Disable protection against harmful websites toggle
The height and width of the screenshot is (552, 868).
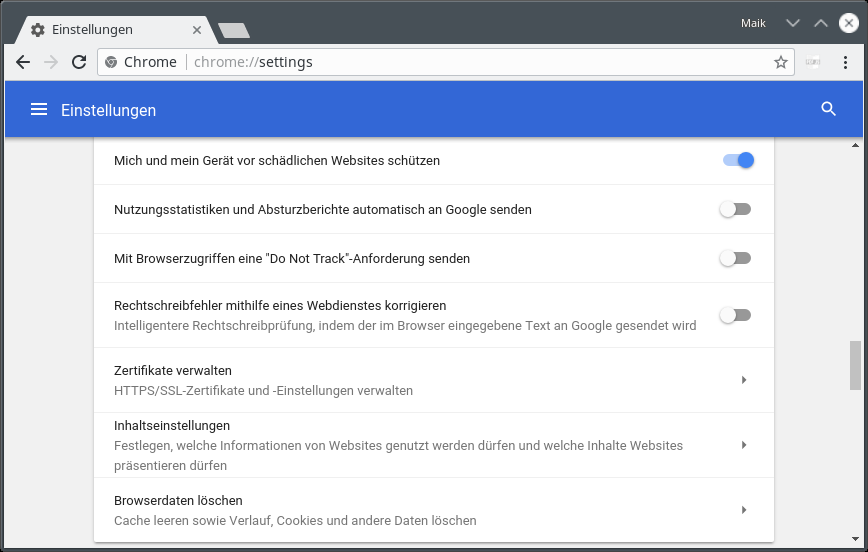point(737,160)
